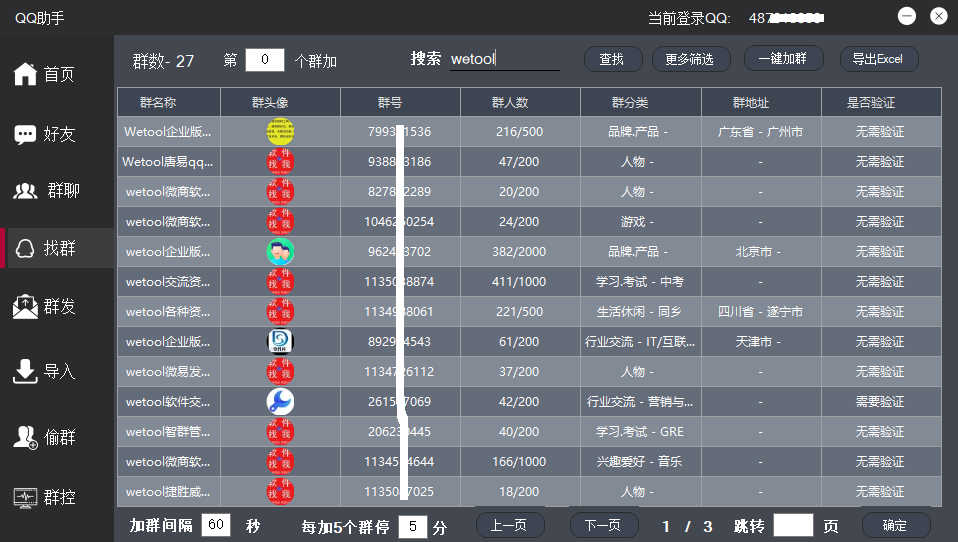Viewport: 958px width, 542px height.
Task: Click the yellow avatar in 216/500 row
Action: pos(280,131)
